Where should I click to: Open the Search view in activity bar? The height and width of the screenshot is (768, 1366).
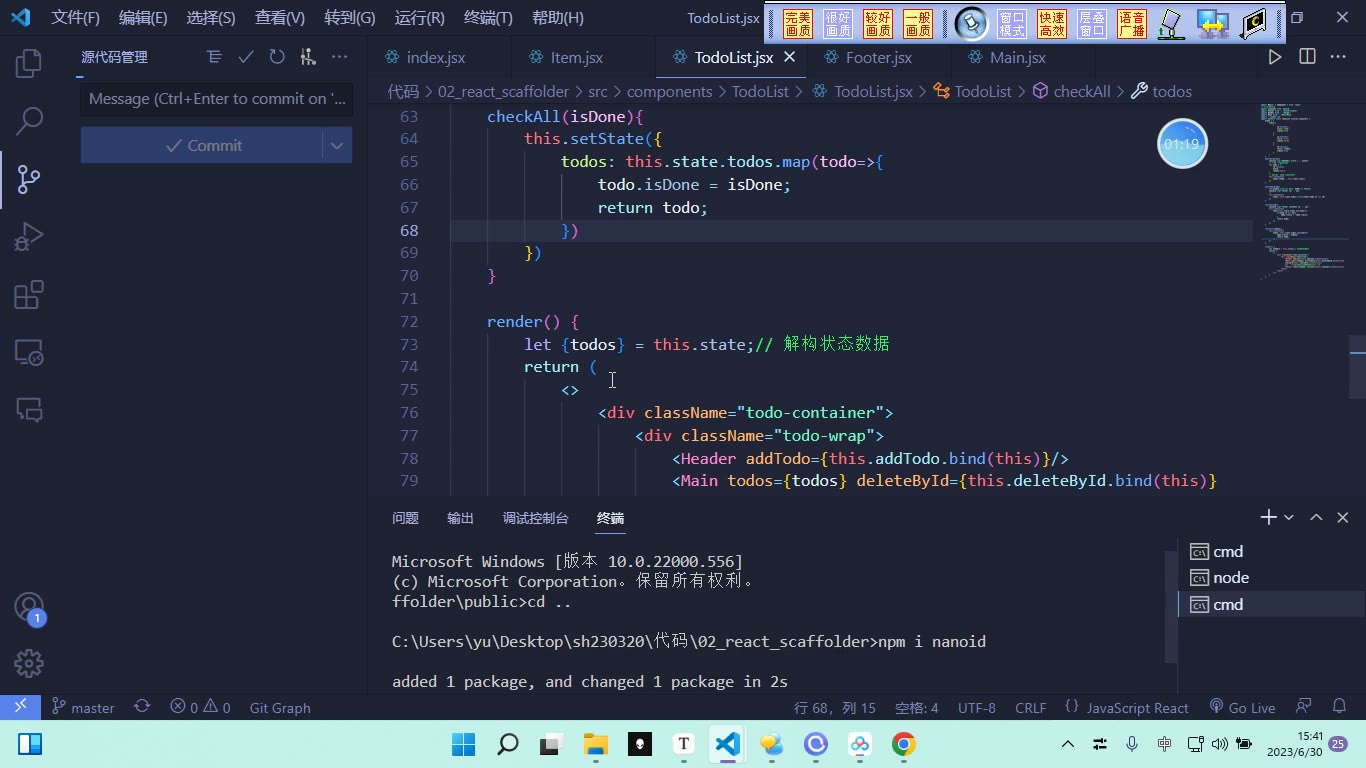pyautogui.click(x=29, y=121)
